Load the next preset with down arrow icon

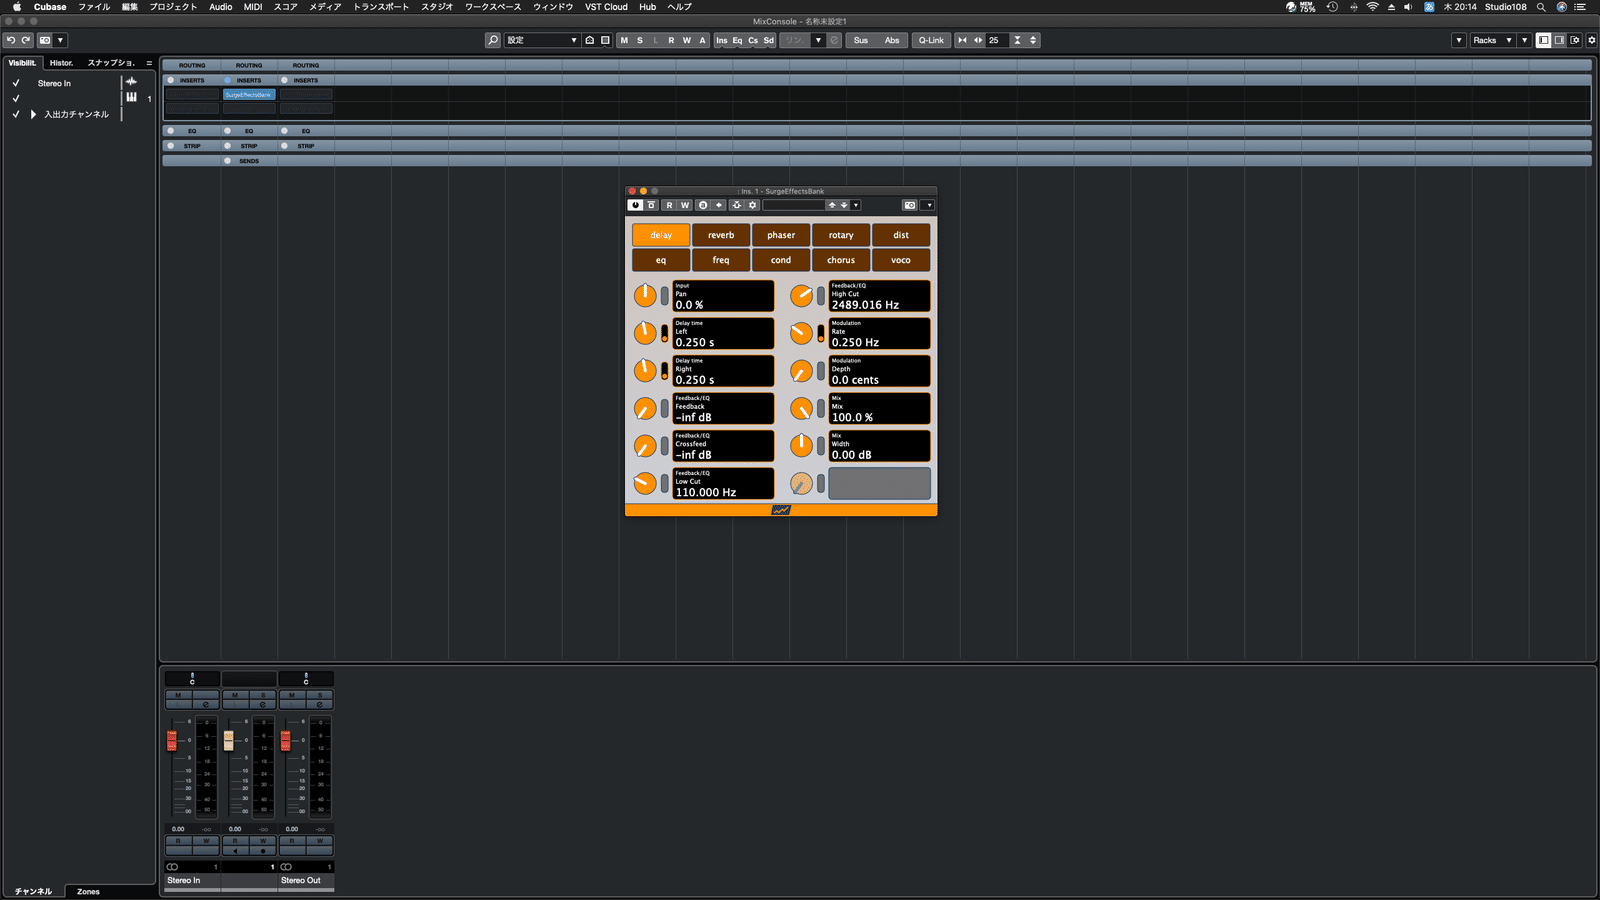[843, 204]
